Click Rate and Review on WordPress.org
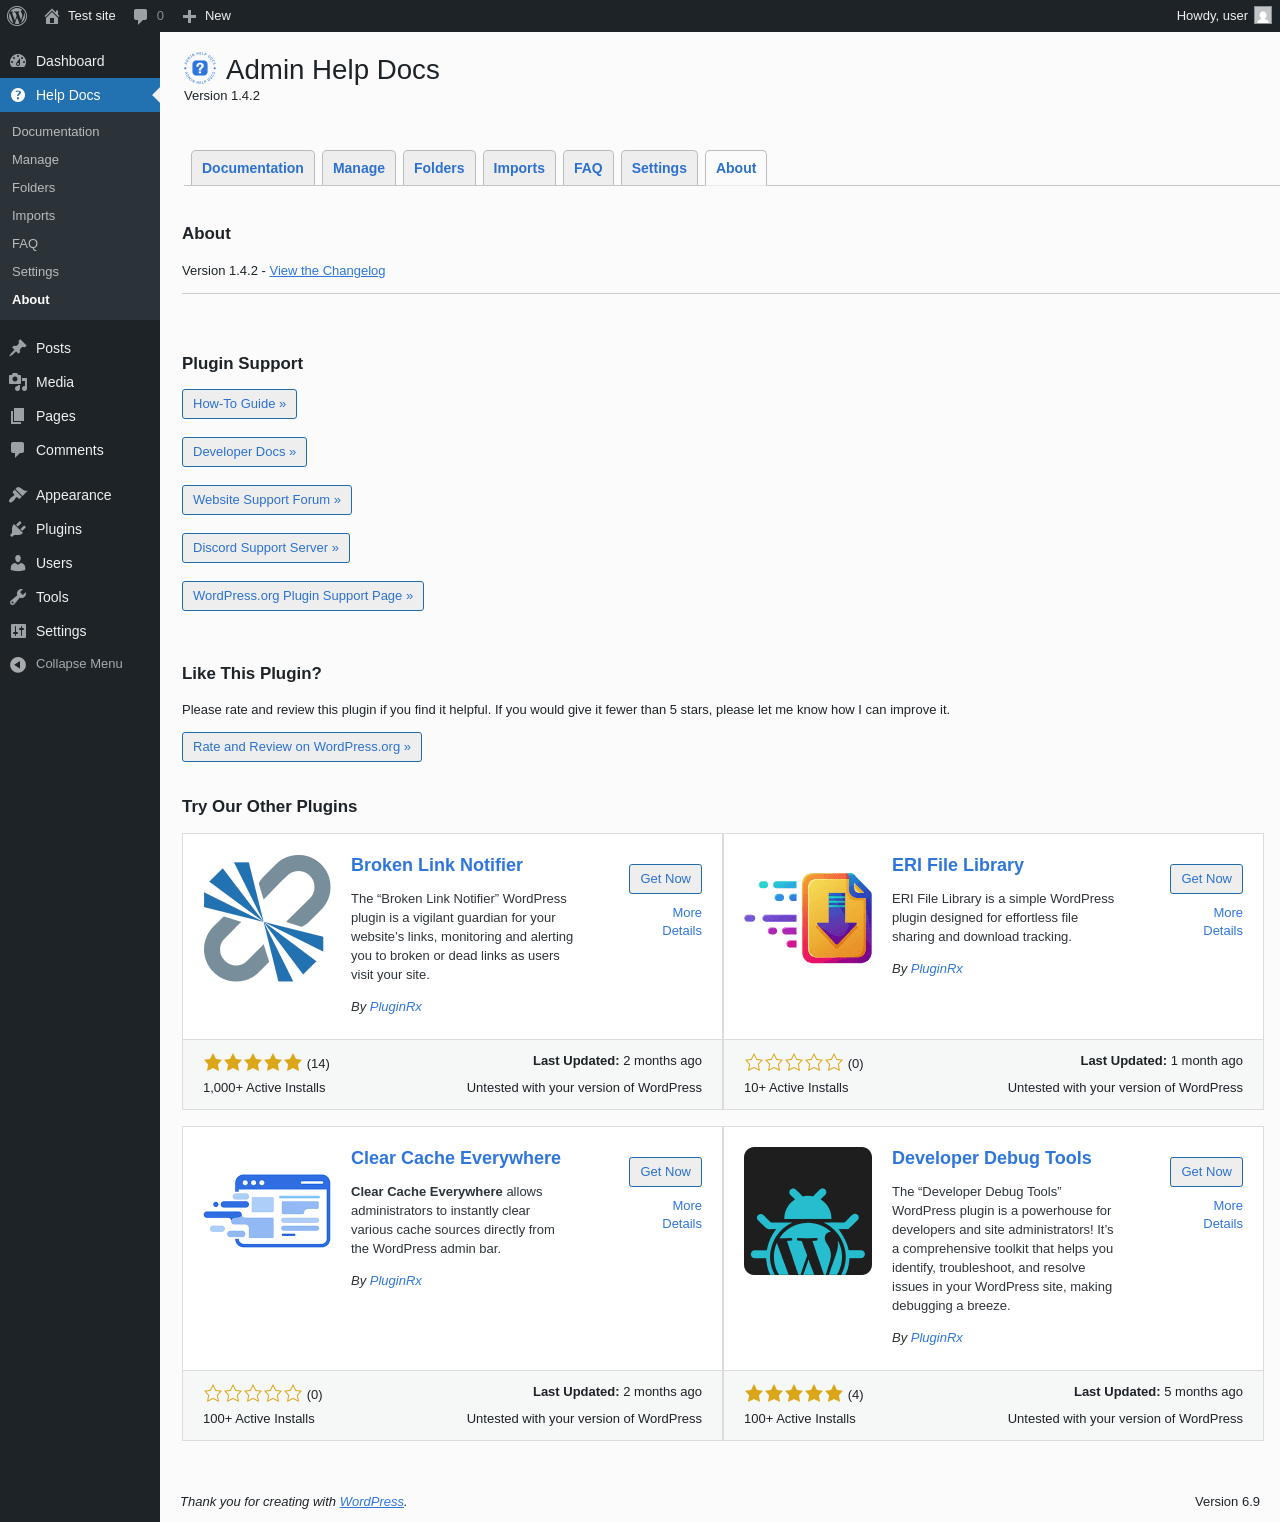1280x1522 pixels. 302,747
